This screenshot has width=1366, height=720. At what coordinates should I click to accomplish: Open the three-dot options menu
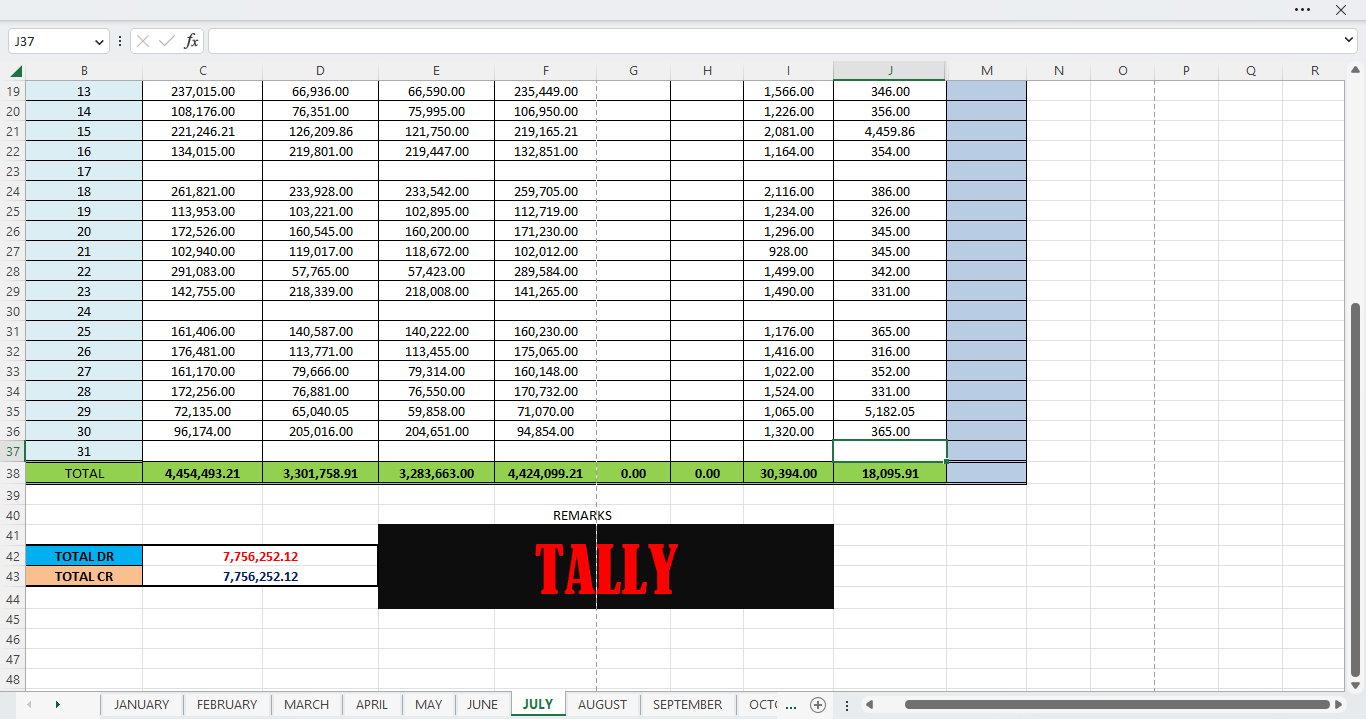click(1302, 9)
